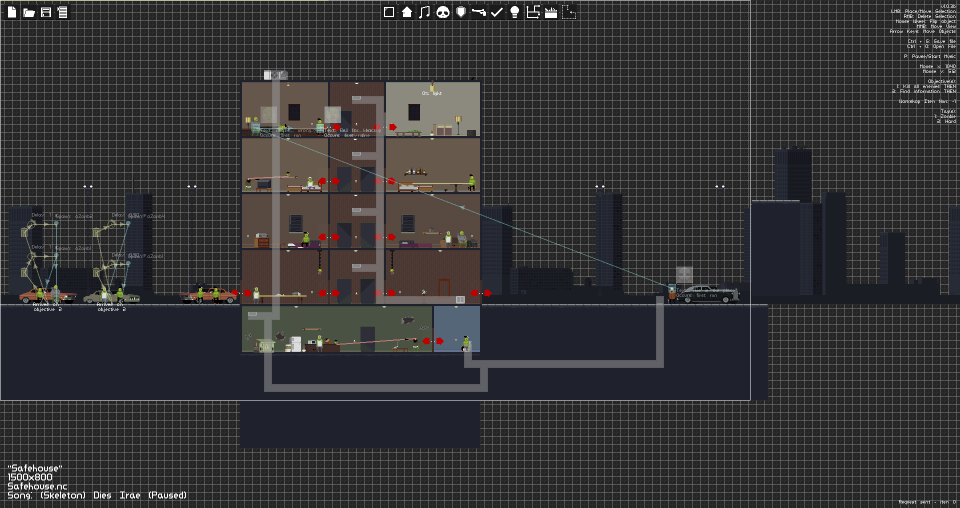Screen dimensions: 960x508
Task: Select the lightbulb lighting tool
Action: click(515, 12)
